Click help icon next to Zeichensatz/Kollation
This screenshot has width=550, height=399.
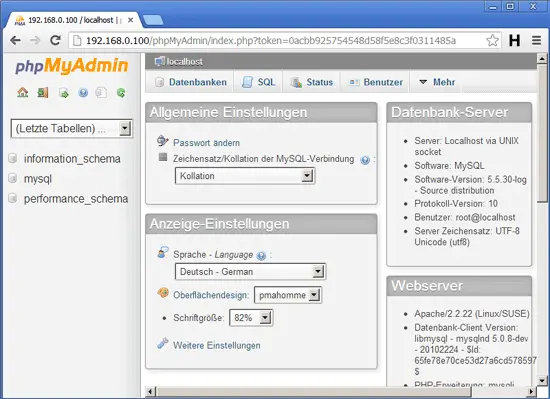click(365, 160)
